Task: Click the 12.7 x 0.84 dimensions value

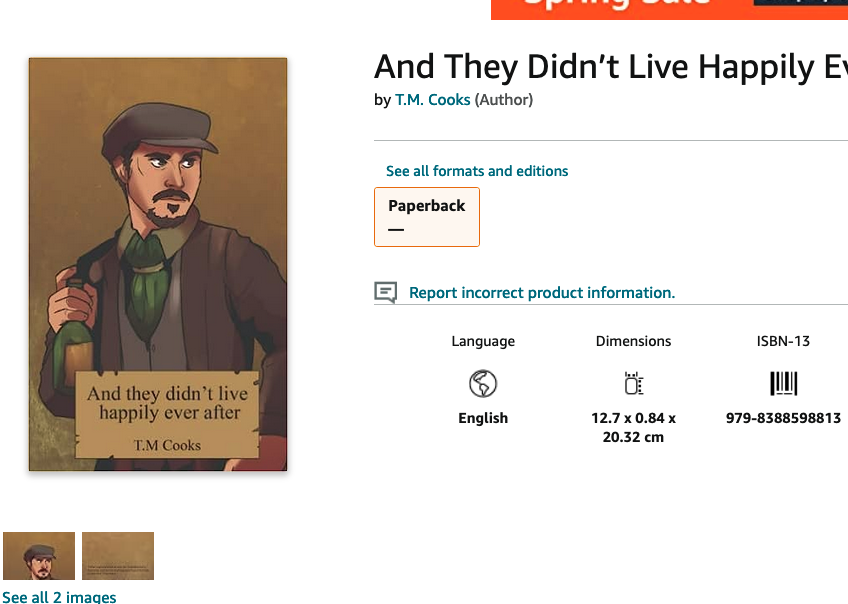Action: [633, 427]
